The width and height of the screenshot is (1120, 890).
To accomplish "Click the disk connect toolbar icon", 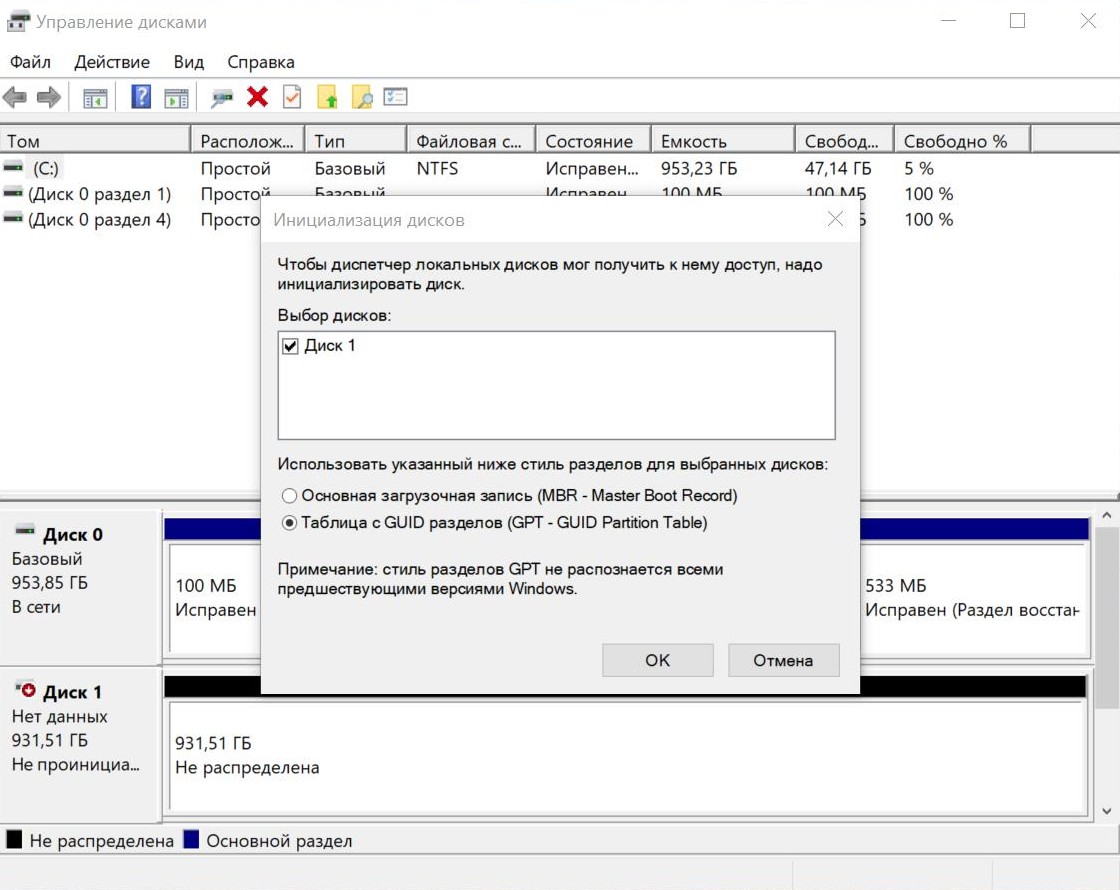I will pos(222,97).
